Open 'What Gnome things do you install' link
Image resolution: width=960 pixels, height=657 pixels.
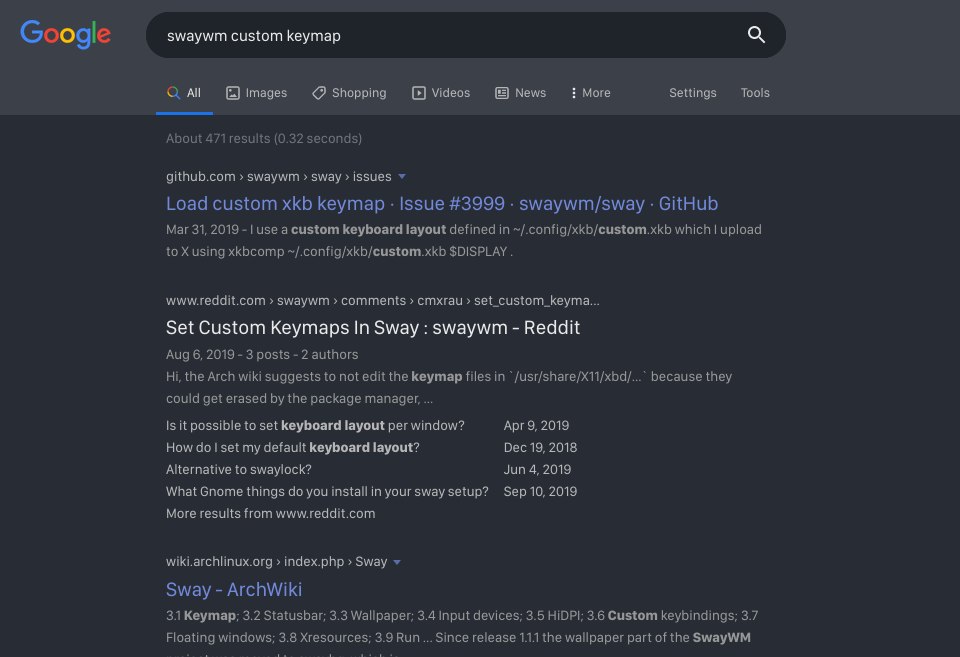pos(328,492)
